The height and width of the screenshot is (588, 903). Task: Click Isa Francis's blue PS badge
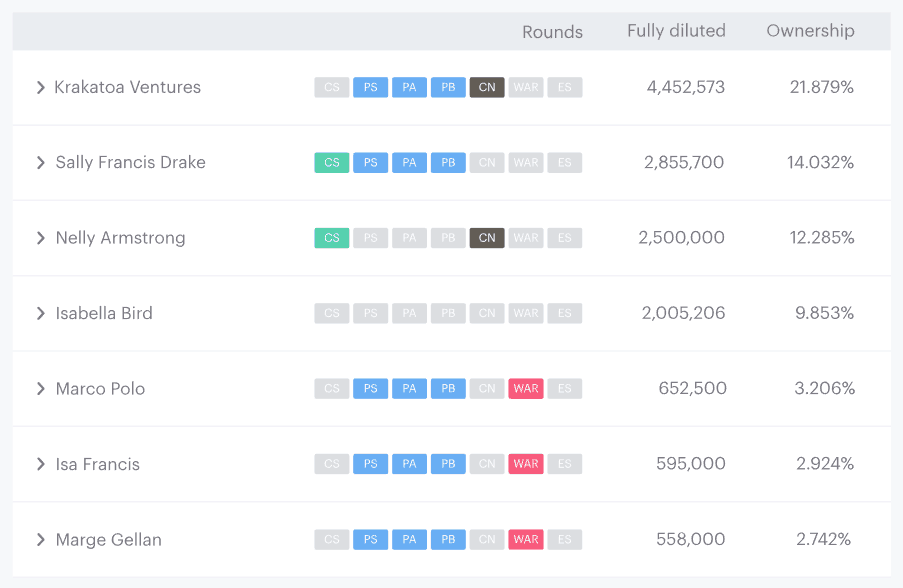(x=371, y=464)
